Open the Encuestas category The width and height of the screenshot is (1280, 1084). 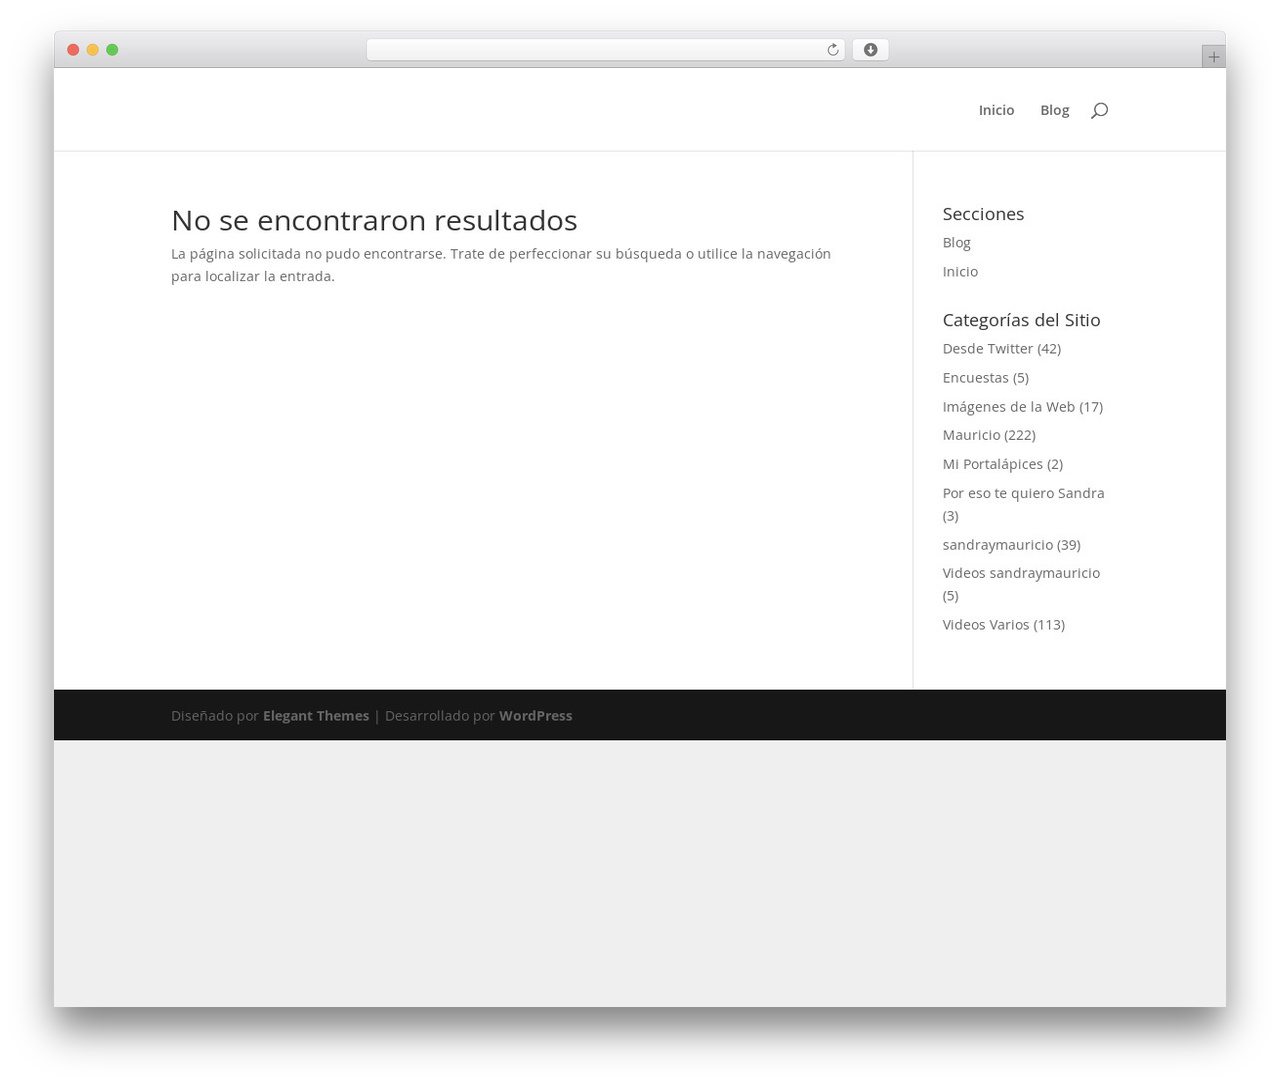click(x=975, y=377)
